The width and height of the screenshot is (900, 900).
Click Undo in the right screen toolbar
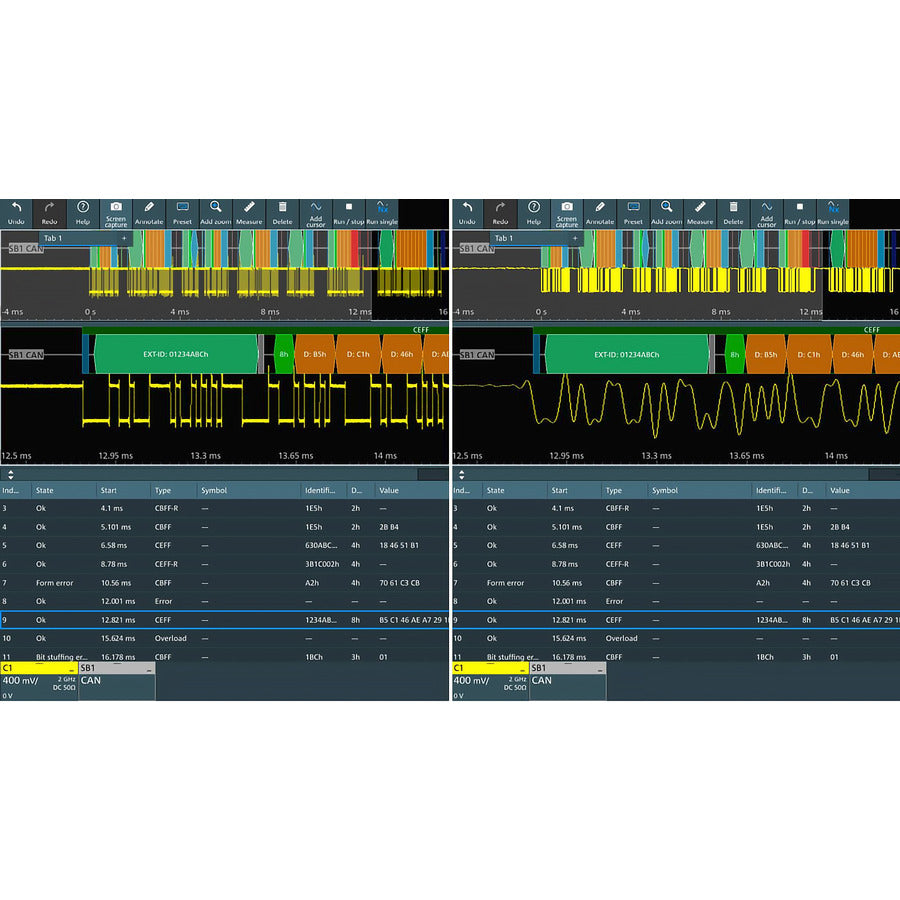467,214
